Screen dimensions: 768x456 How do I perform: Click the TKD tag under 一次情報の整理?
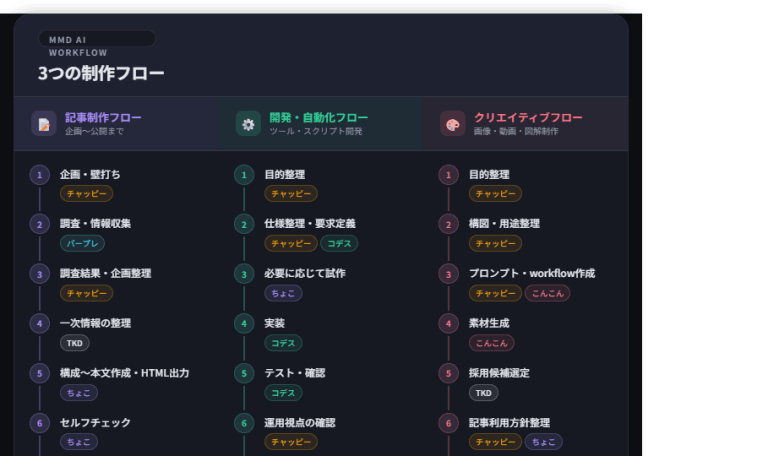75,343
